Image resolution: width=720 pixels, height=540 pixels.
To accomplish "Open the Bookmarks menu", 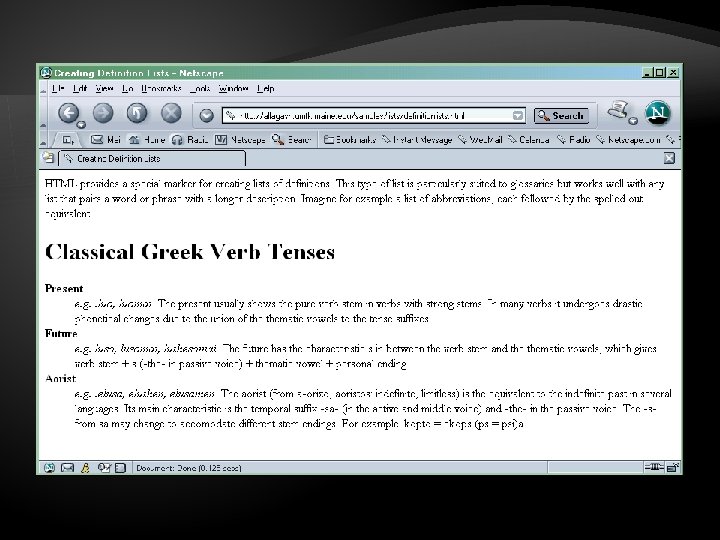I will [161, 88].
